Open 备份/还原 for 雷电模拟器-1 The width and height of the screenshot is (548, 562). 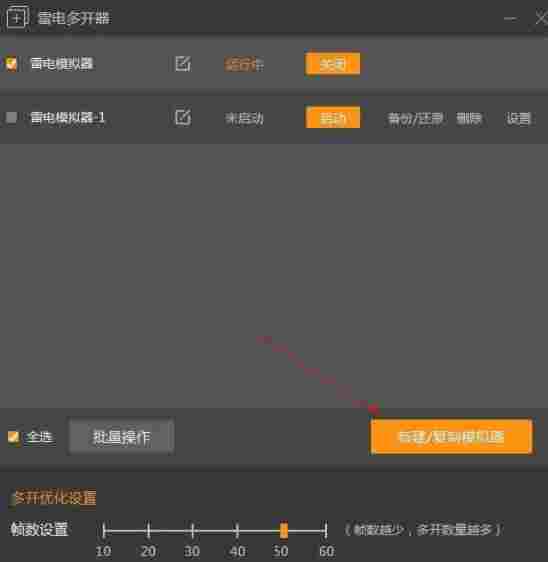click(x=415, y=118)
